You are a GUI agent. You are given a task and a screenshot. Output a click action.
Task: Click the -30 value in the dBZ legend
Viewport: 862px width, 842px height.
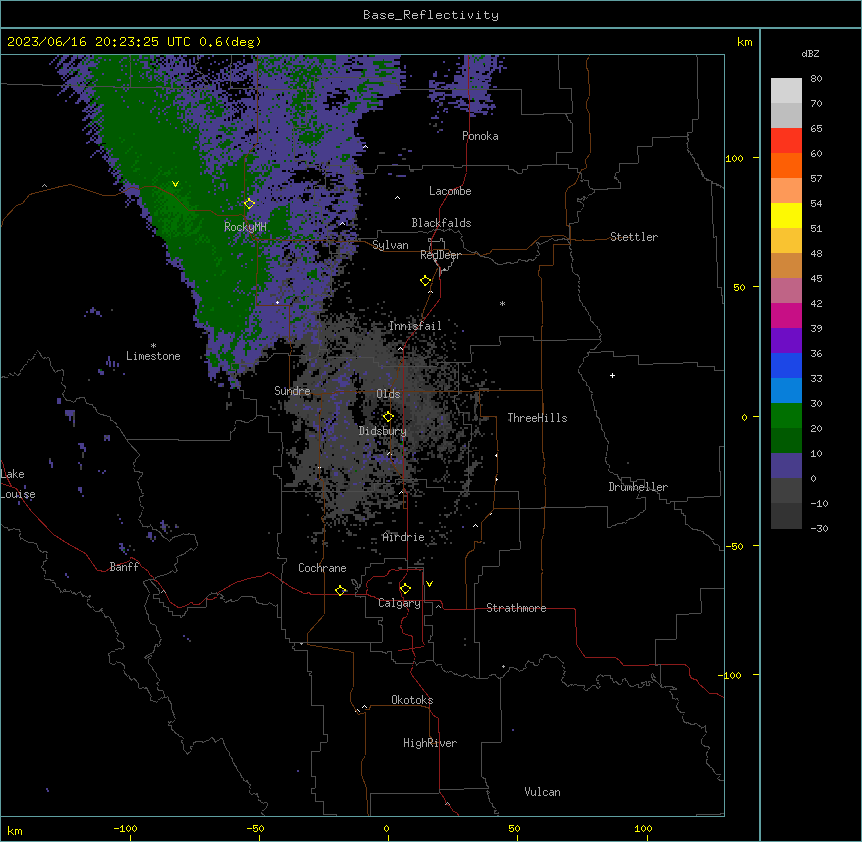tap(819, 528)
